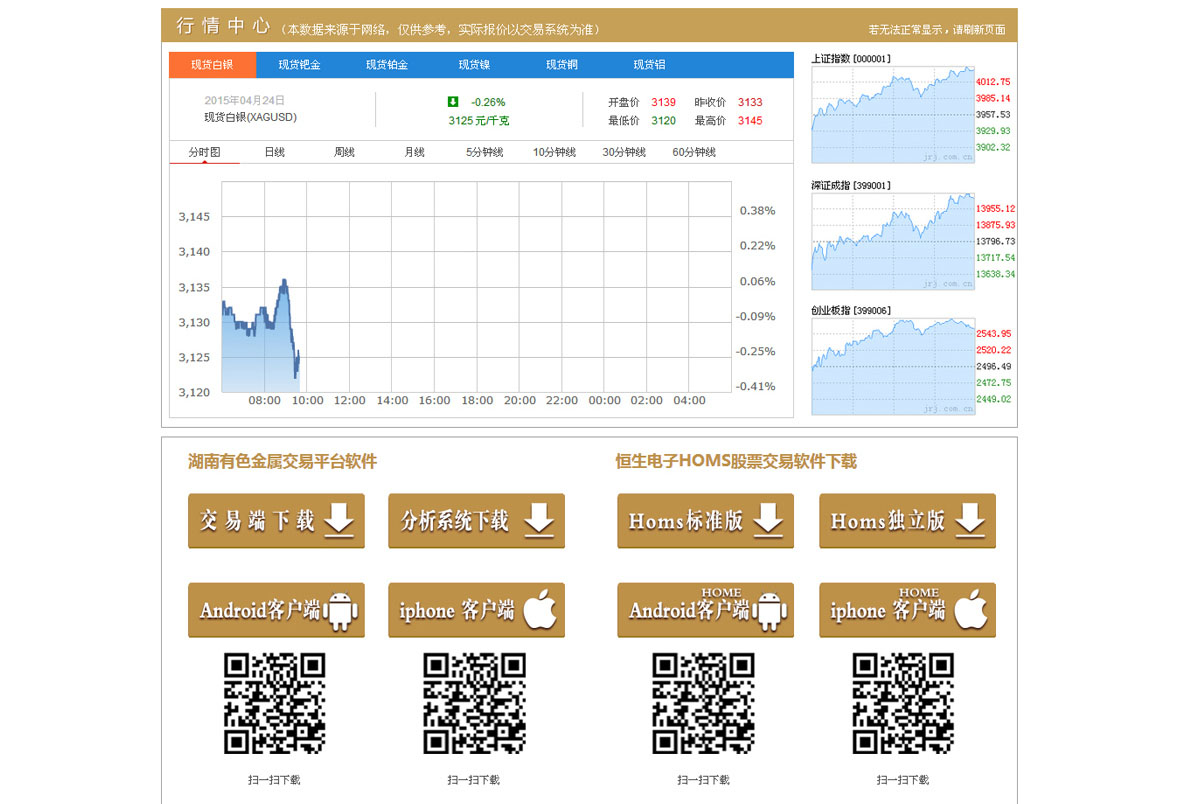Click the date 2015年04月24日
Image resolution: width=1200 pixels, height=804 pixels.
pyautogui.click(x=245, y=100)
